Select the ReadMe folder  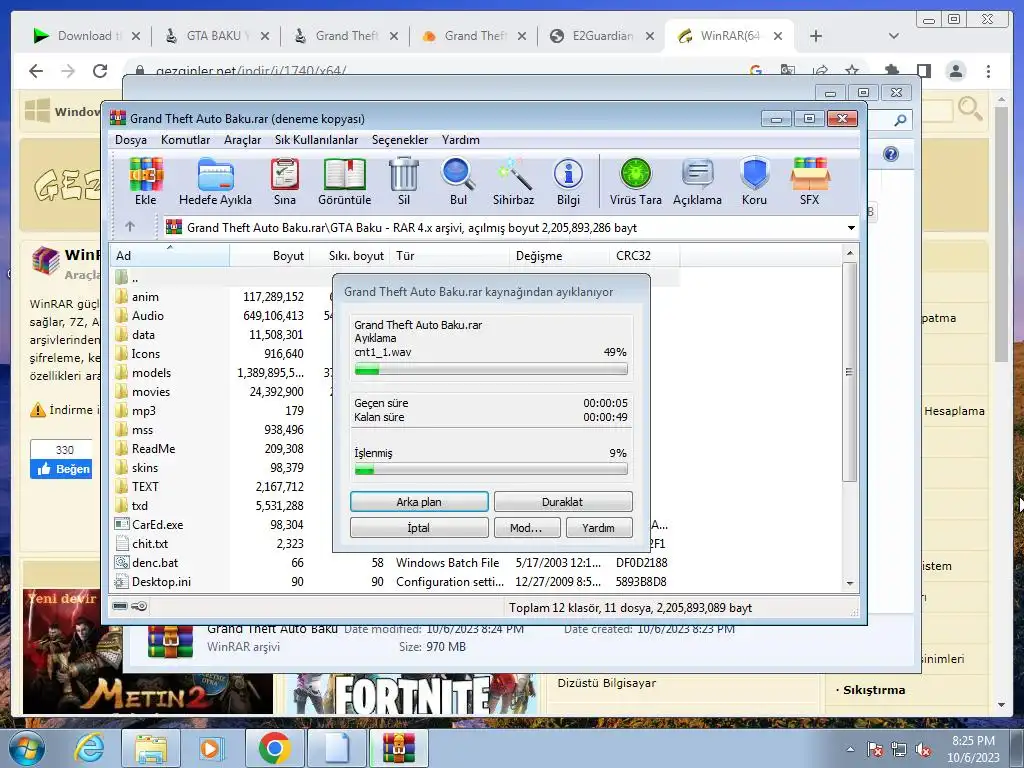(153, 448)
